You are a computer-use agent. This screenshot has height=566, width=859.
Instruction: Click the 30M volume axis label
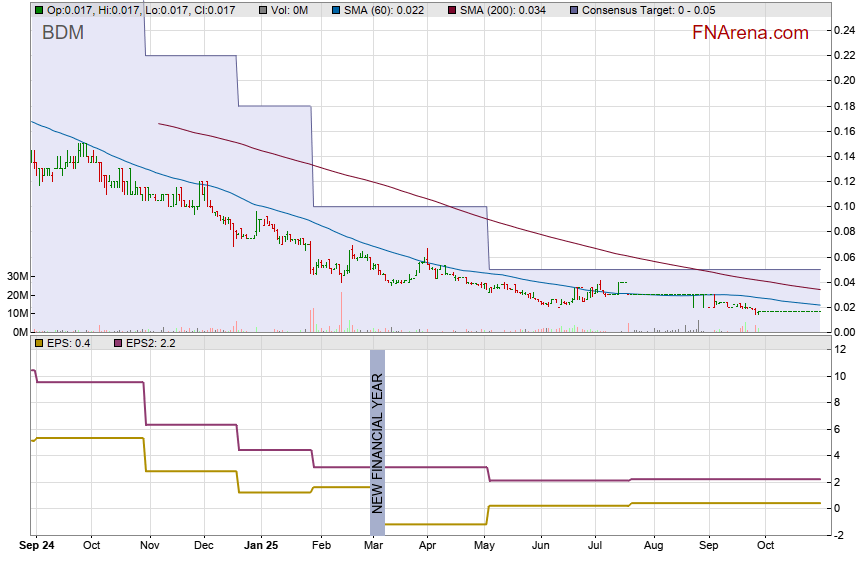(x=13, y=276)
